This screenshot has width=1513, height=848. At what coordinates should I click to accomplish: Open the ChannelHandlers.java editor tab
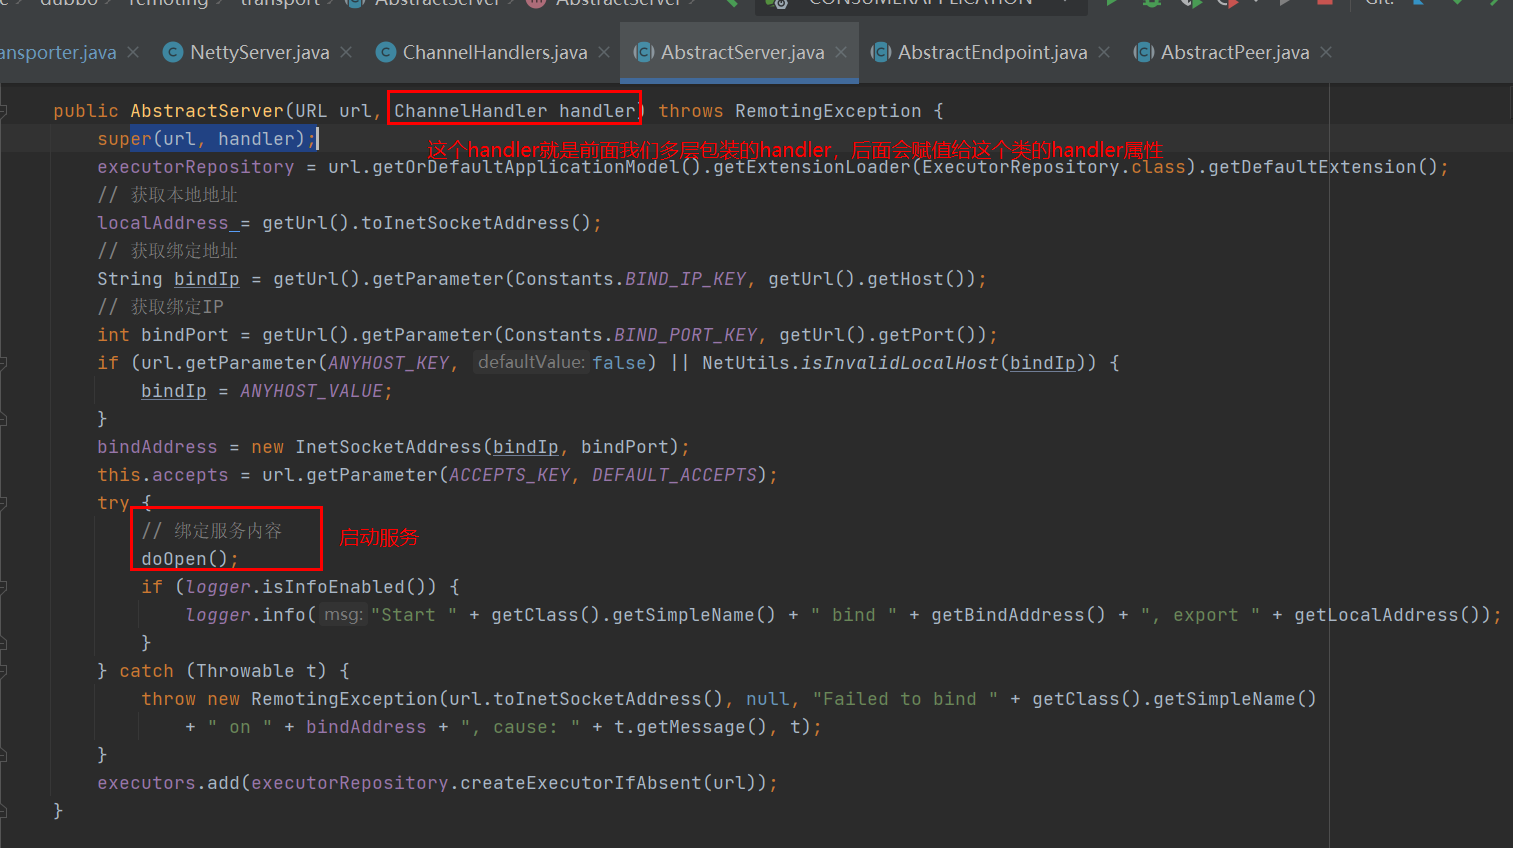coord(495,52)
